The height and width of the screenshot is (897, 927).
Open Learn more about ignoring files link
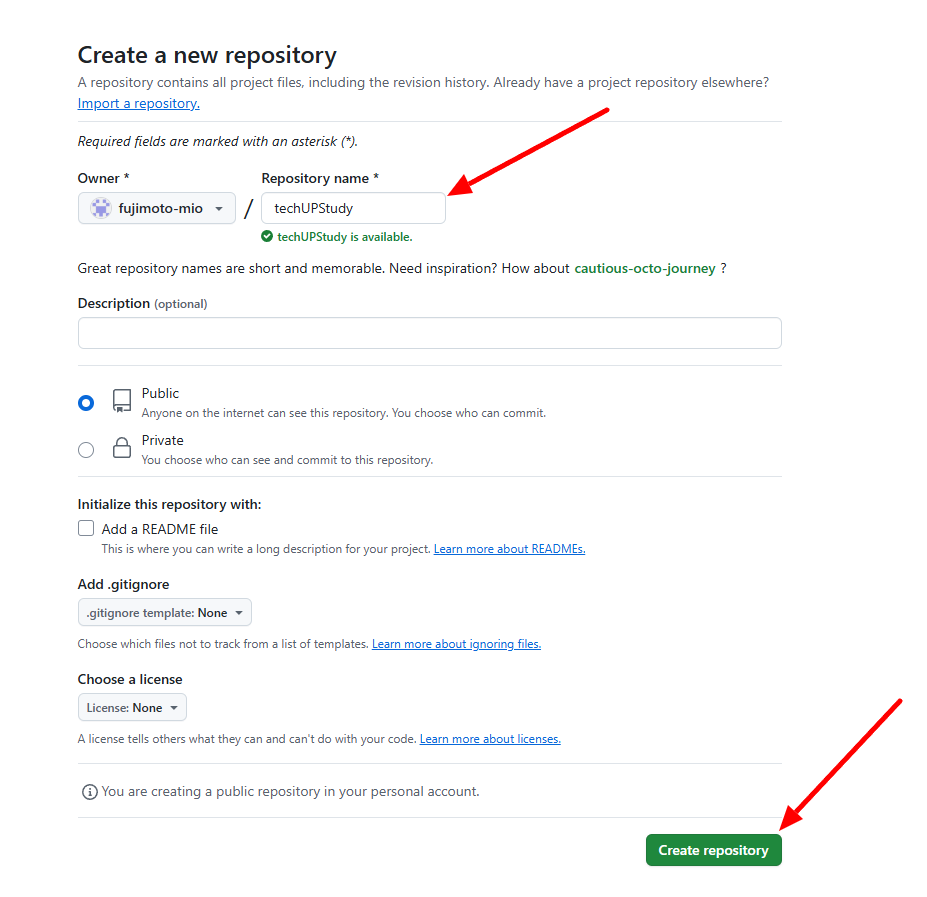click(x=456, y=644)
